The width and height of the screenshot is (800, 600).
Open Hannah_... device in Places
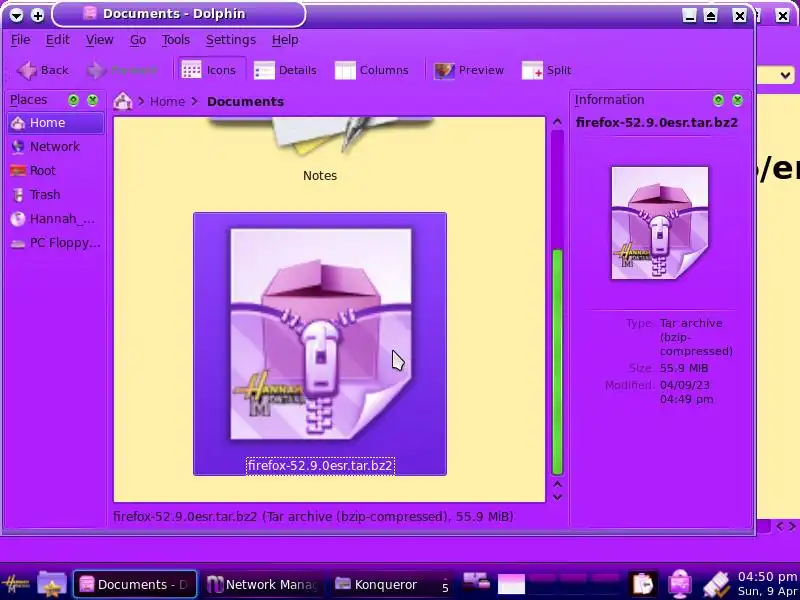(x=56, y=219)
